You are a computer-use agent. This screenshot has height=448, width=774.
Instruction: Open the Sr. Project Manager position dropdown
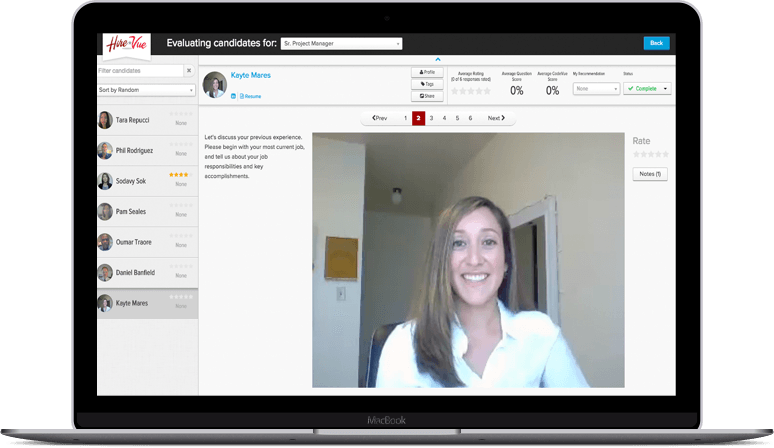[x=342, y=44]
